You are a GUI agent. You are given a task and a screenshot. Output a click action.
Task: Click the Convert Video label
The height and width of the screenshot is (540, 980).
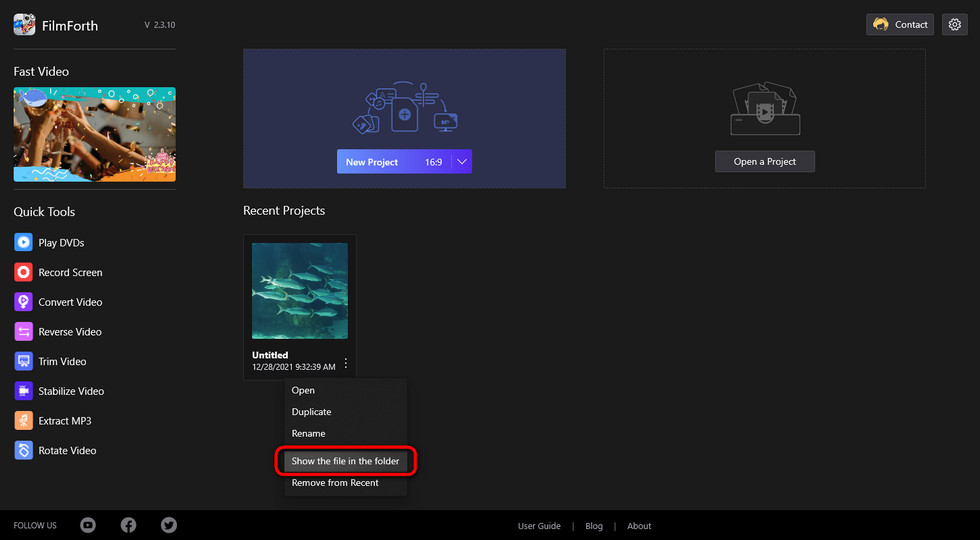click(70, 302)
